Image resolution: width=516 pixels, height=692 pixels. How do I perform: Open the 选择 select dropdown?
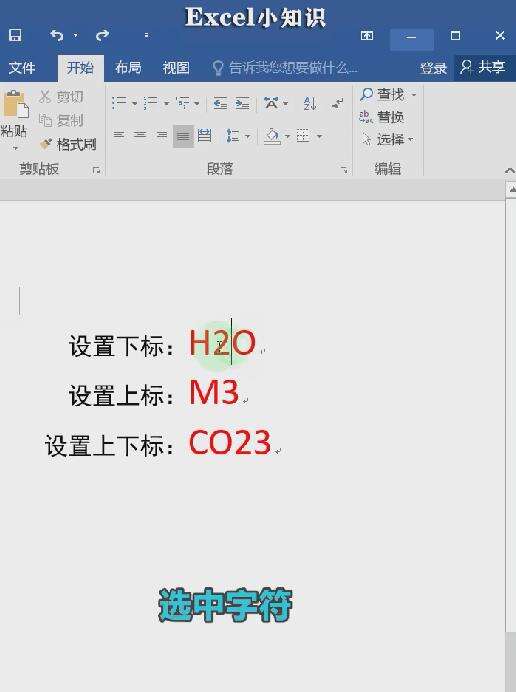coord(388,139)
